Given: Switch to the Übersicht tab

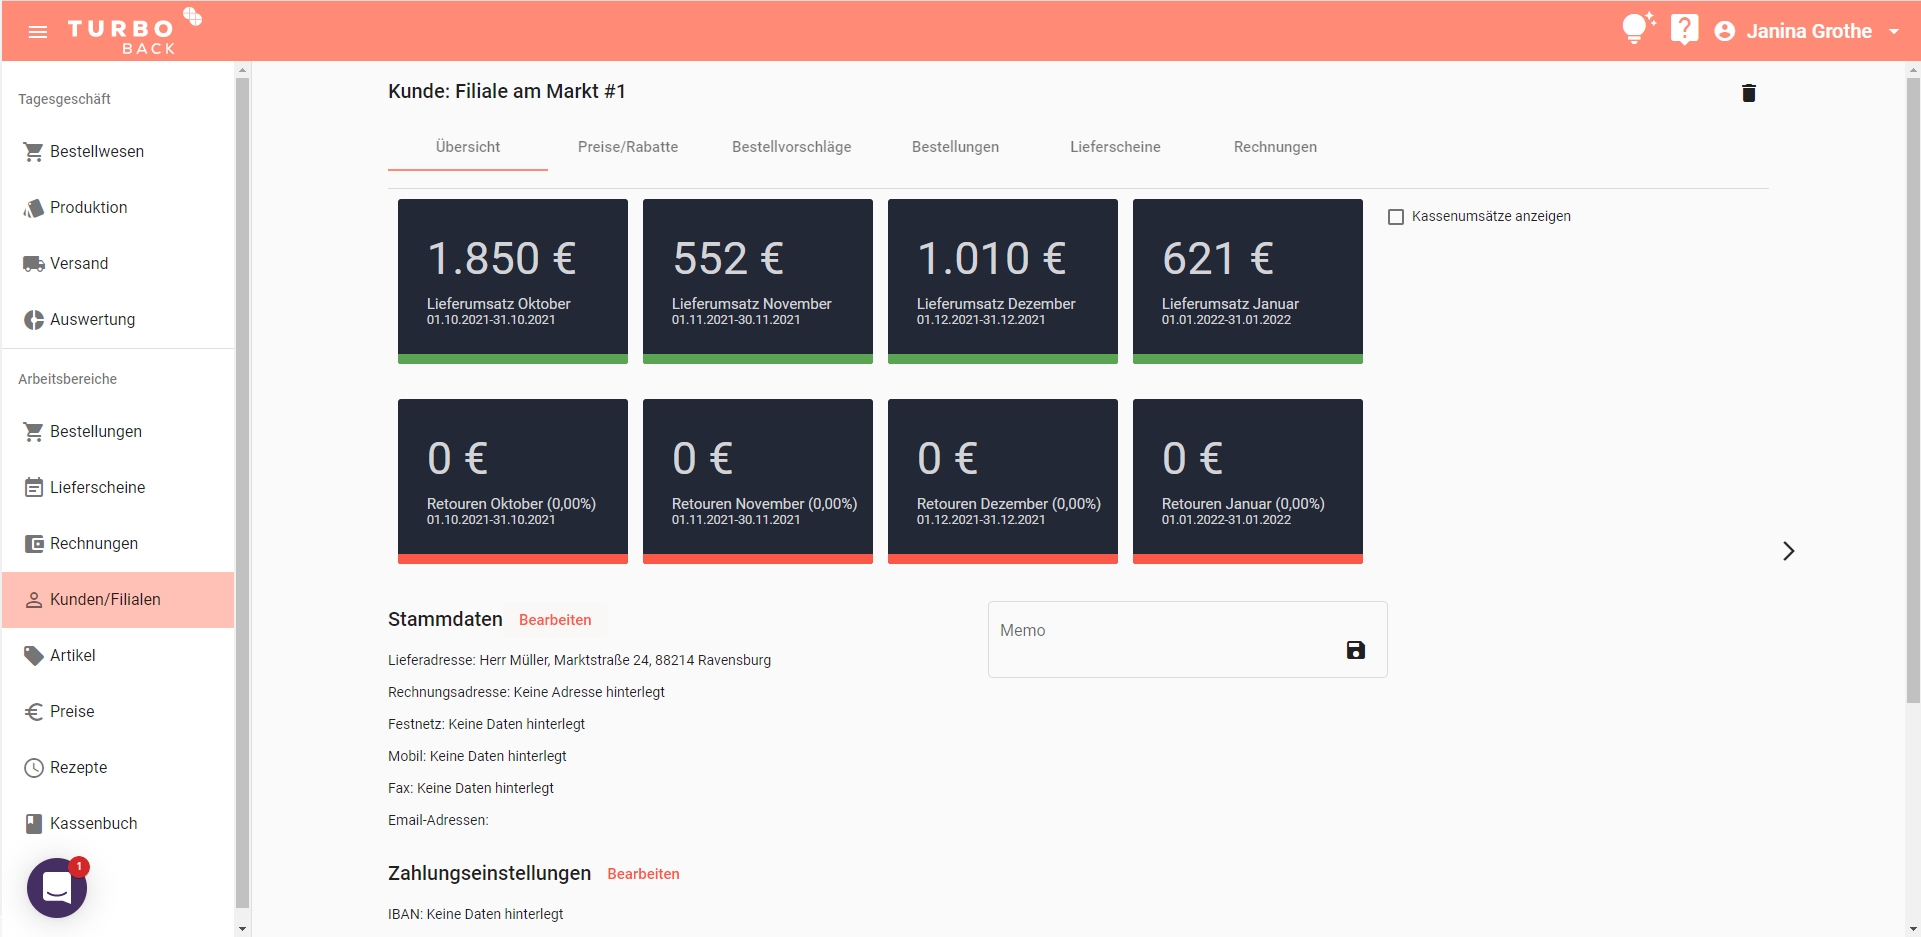Looking at the screenshot, I should (x=468, y=147).
